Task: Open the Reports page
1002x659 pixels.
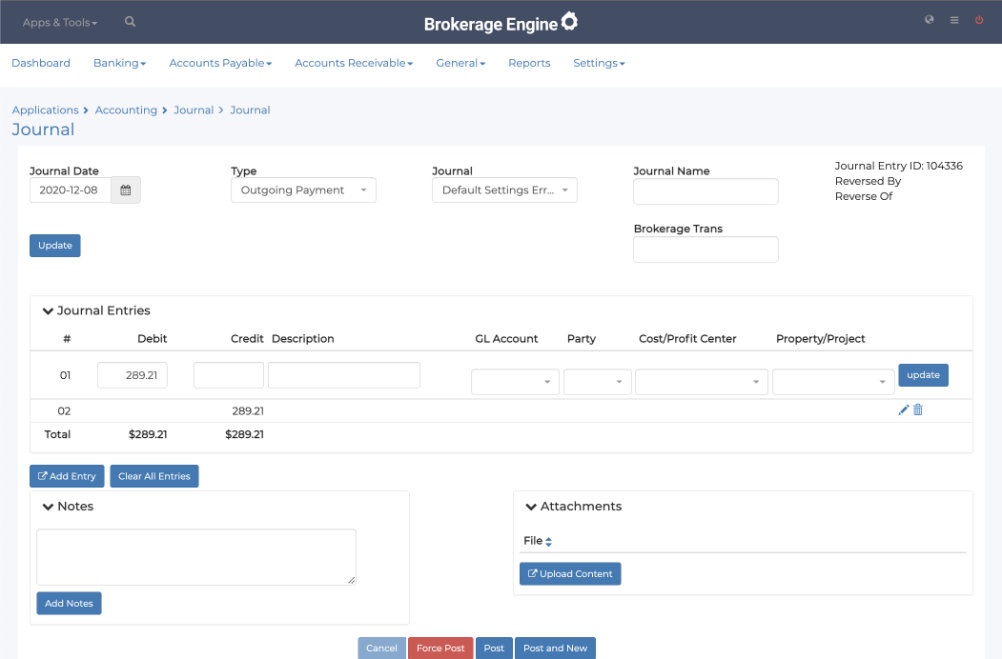Action: coord(529,63)
